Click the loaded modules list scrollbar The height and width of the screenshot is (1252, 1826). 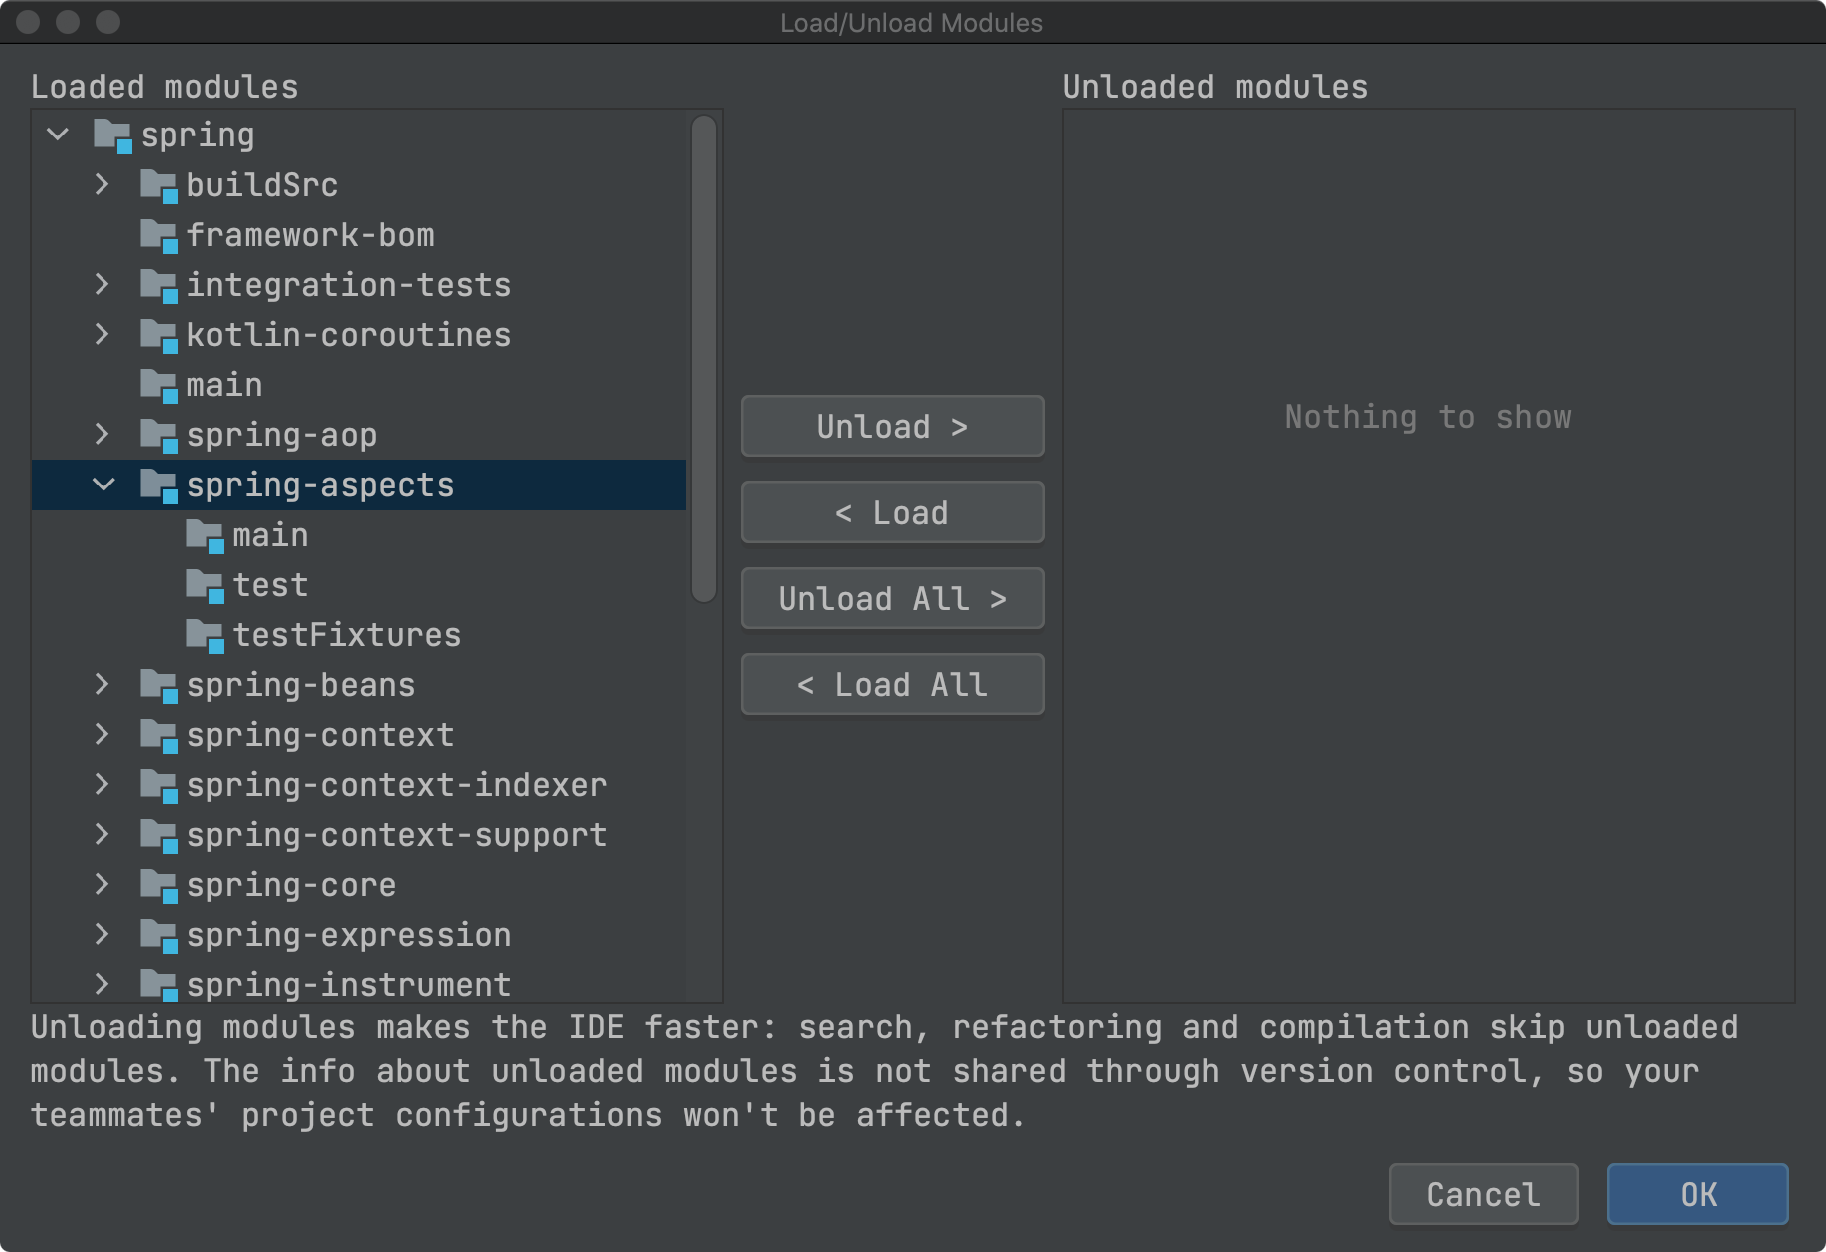[x=704, y=358]
